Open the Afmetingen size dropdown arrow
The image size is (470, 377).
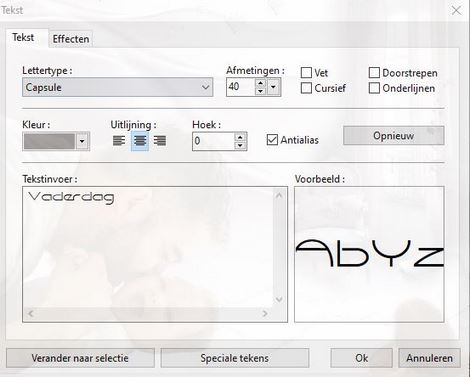tap(273, 87)
